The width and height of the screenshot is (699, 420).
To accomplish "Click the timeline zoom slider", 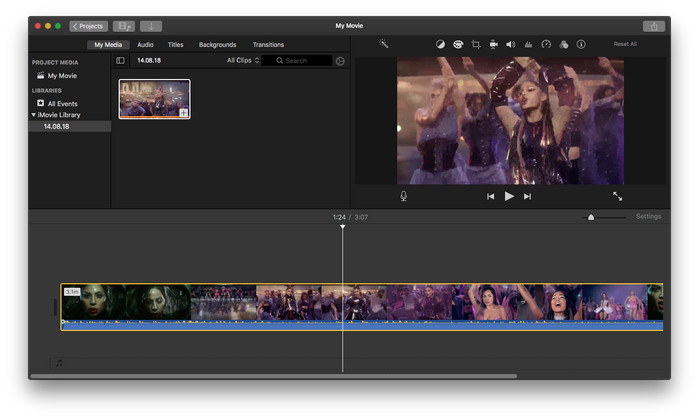I will click(x=591, y=217).
